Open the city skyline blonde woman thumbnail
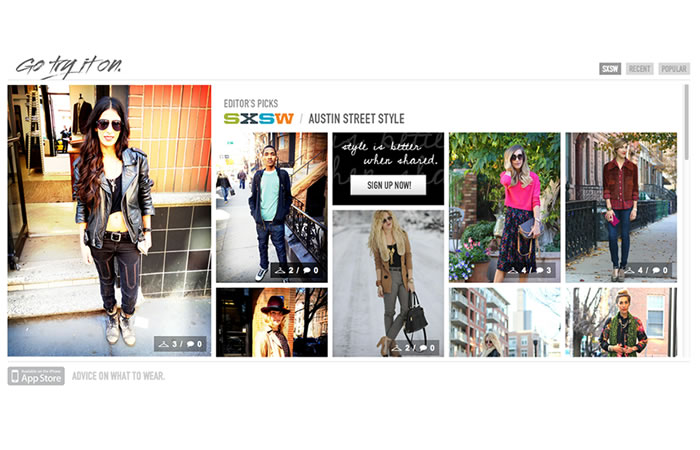Screen dimensions: 700x450 pos(504,322)
